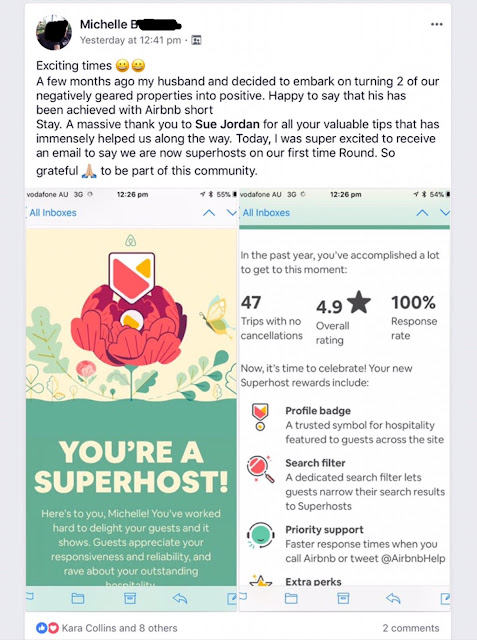Go back to All Inboxes in left screenshot

click(53, 213)
